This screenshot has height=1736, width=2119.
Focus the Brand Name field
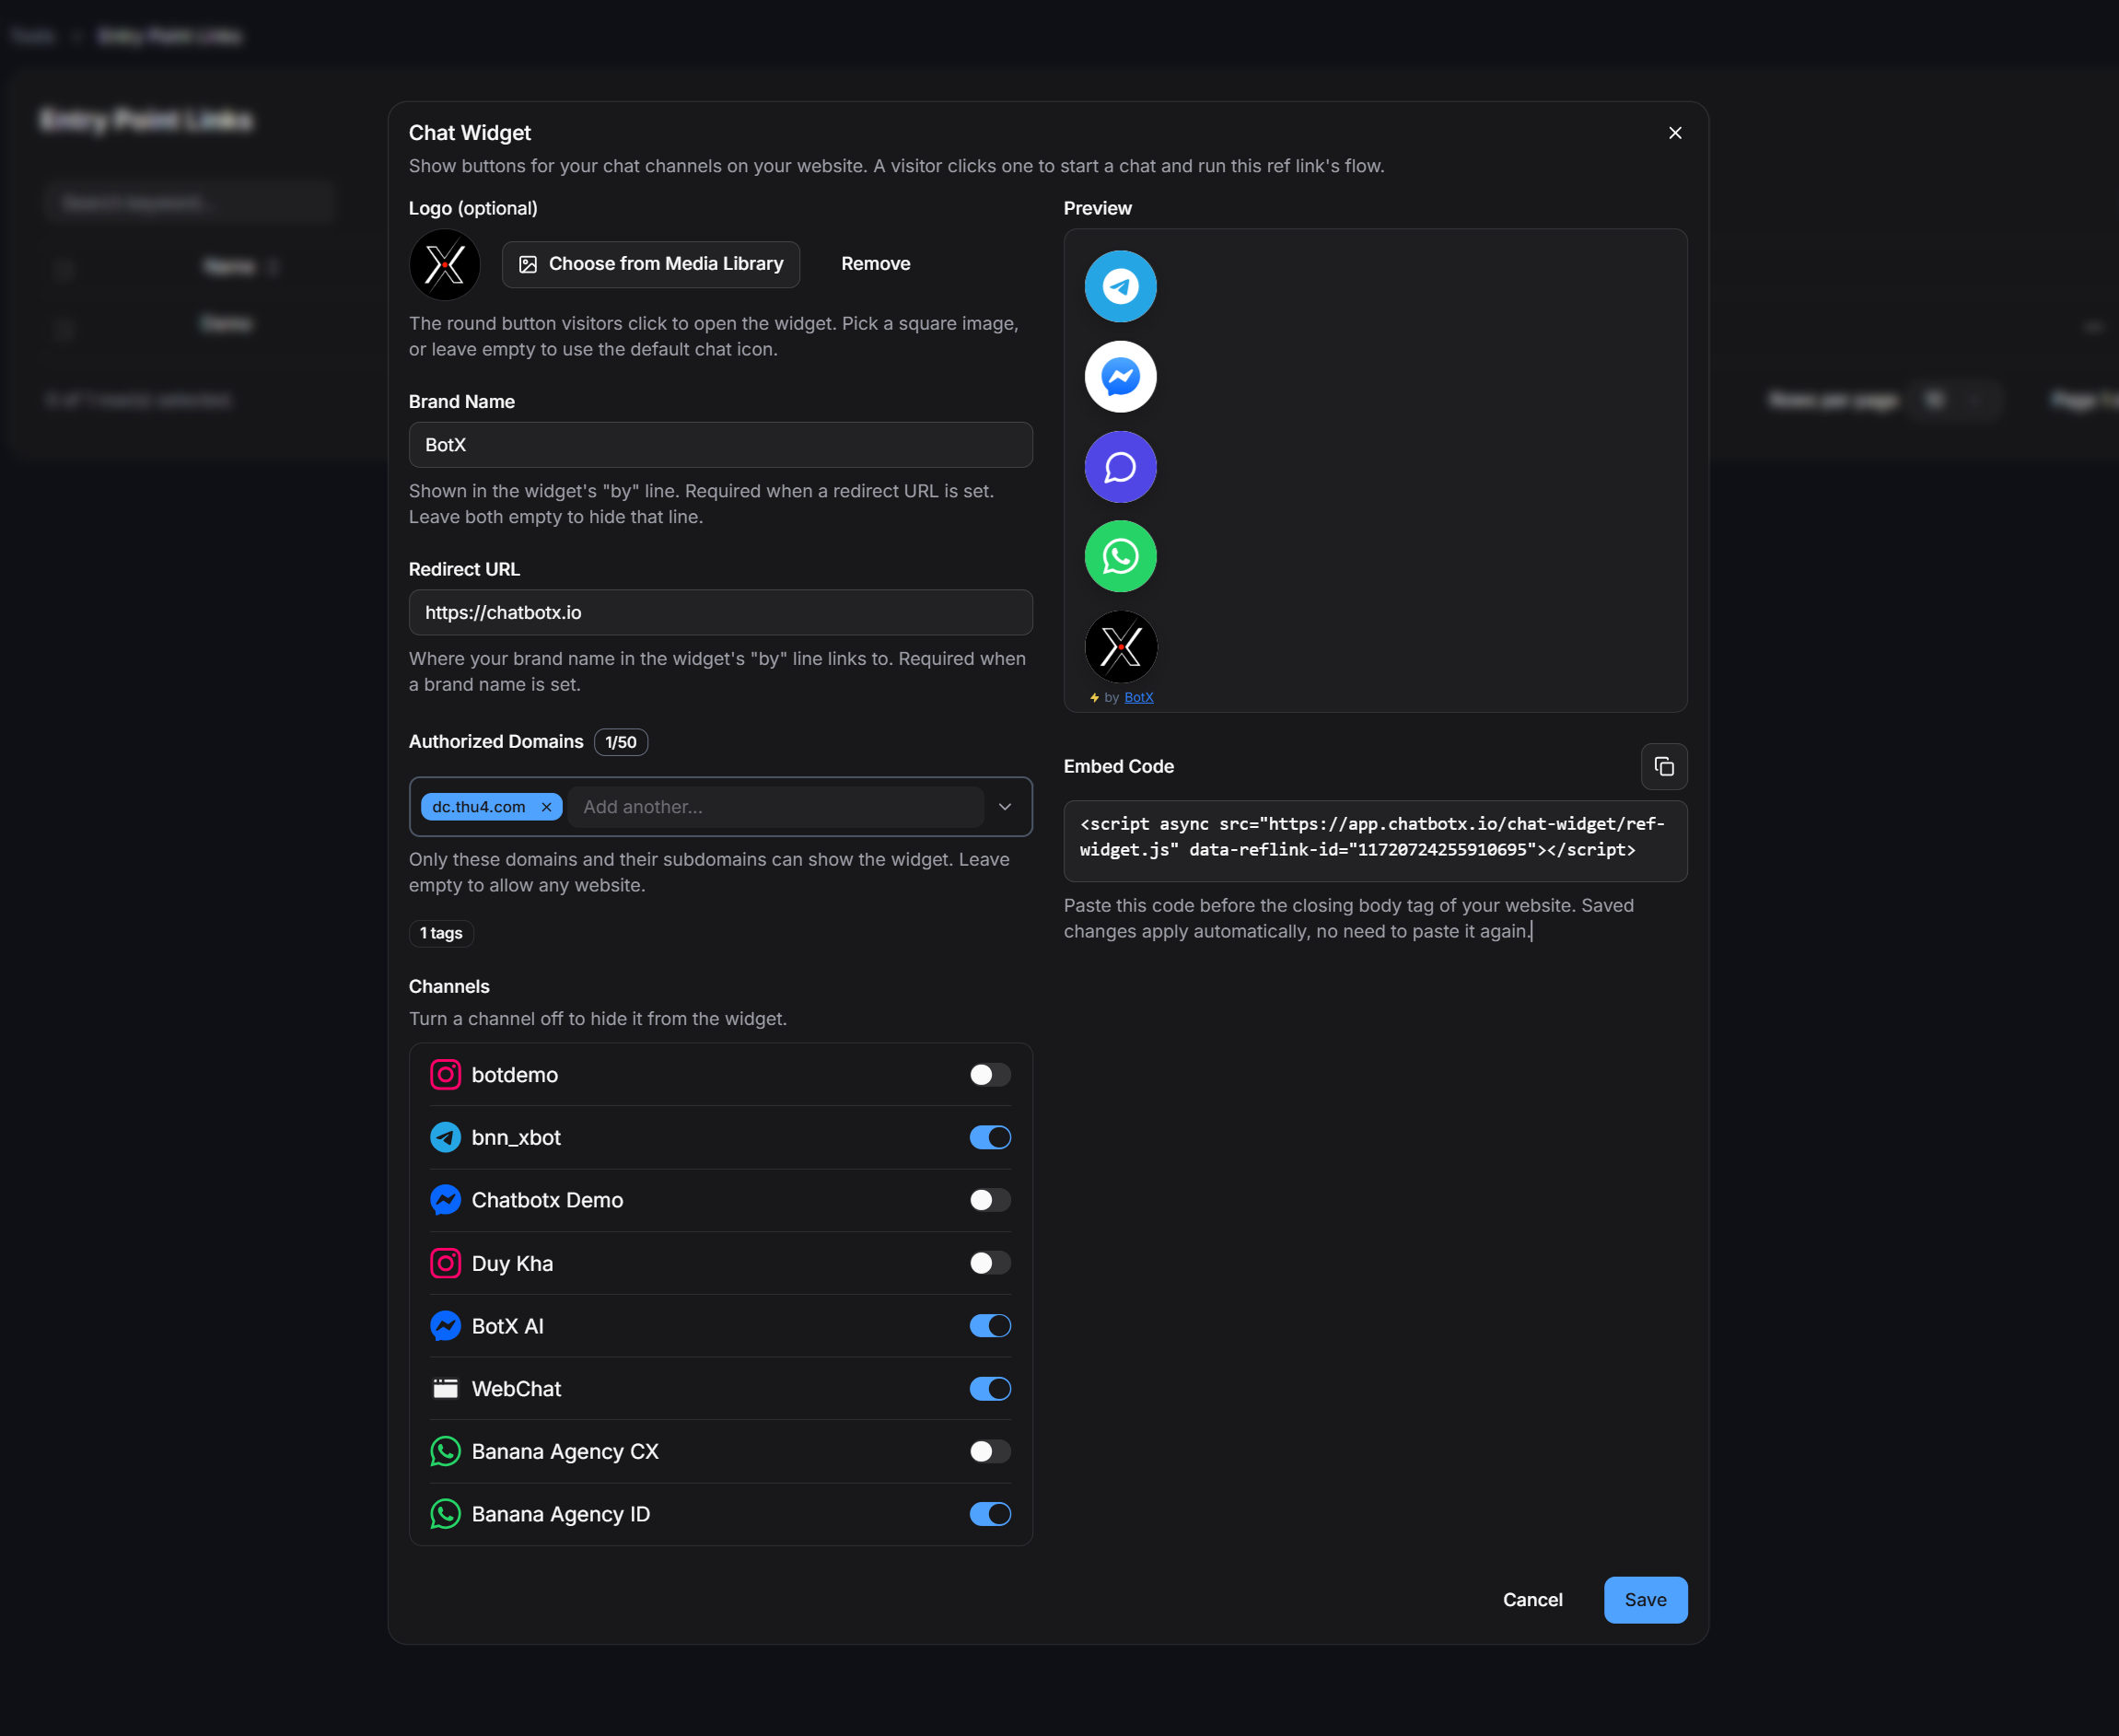coord(720,445)
